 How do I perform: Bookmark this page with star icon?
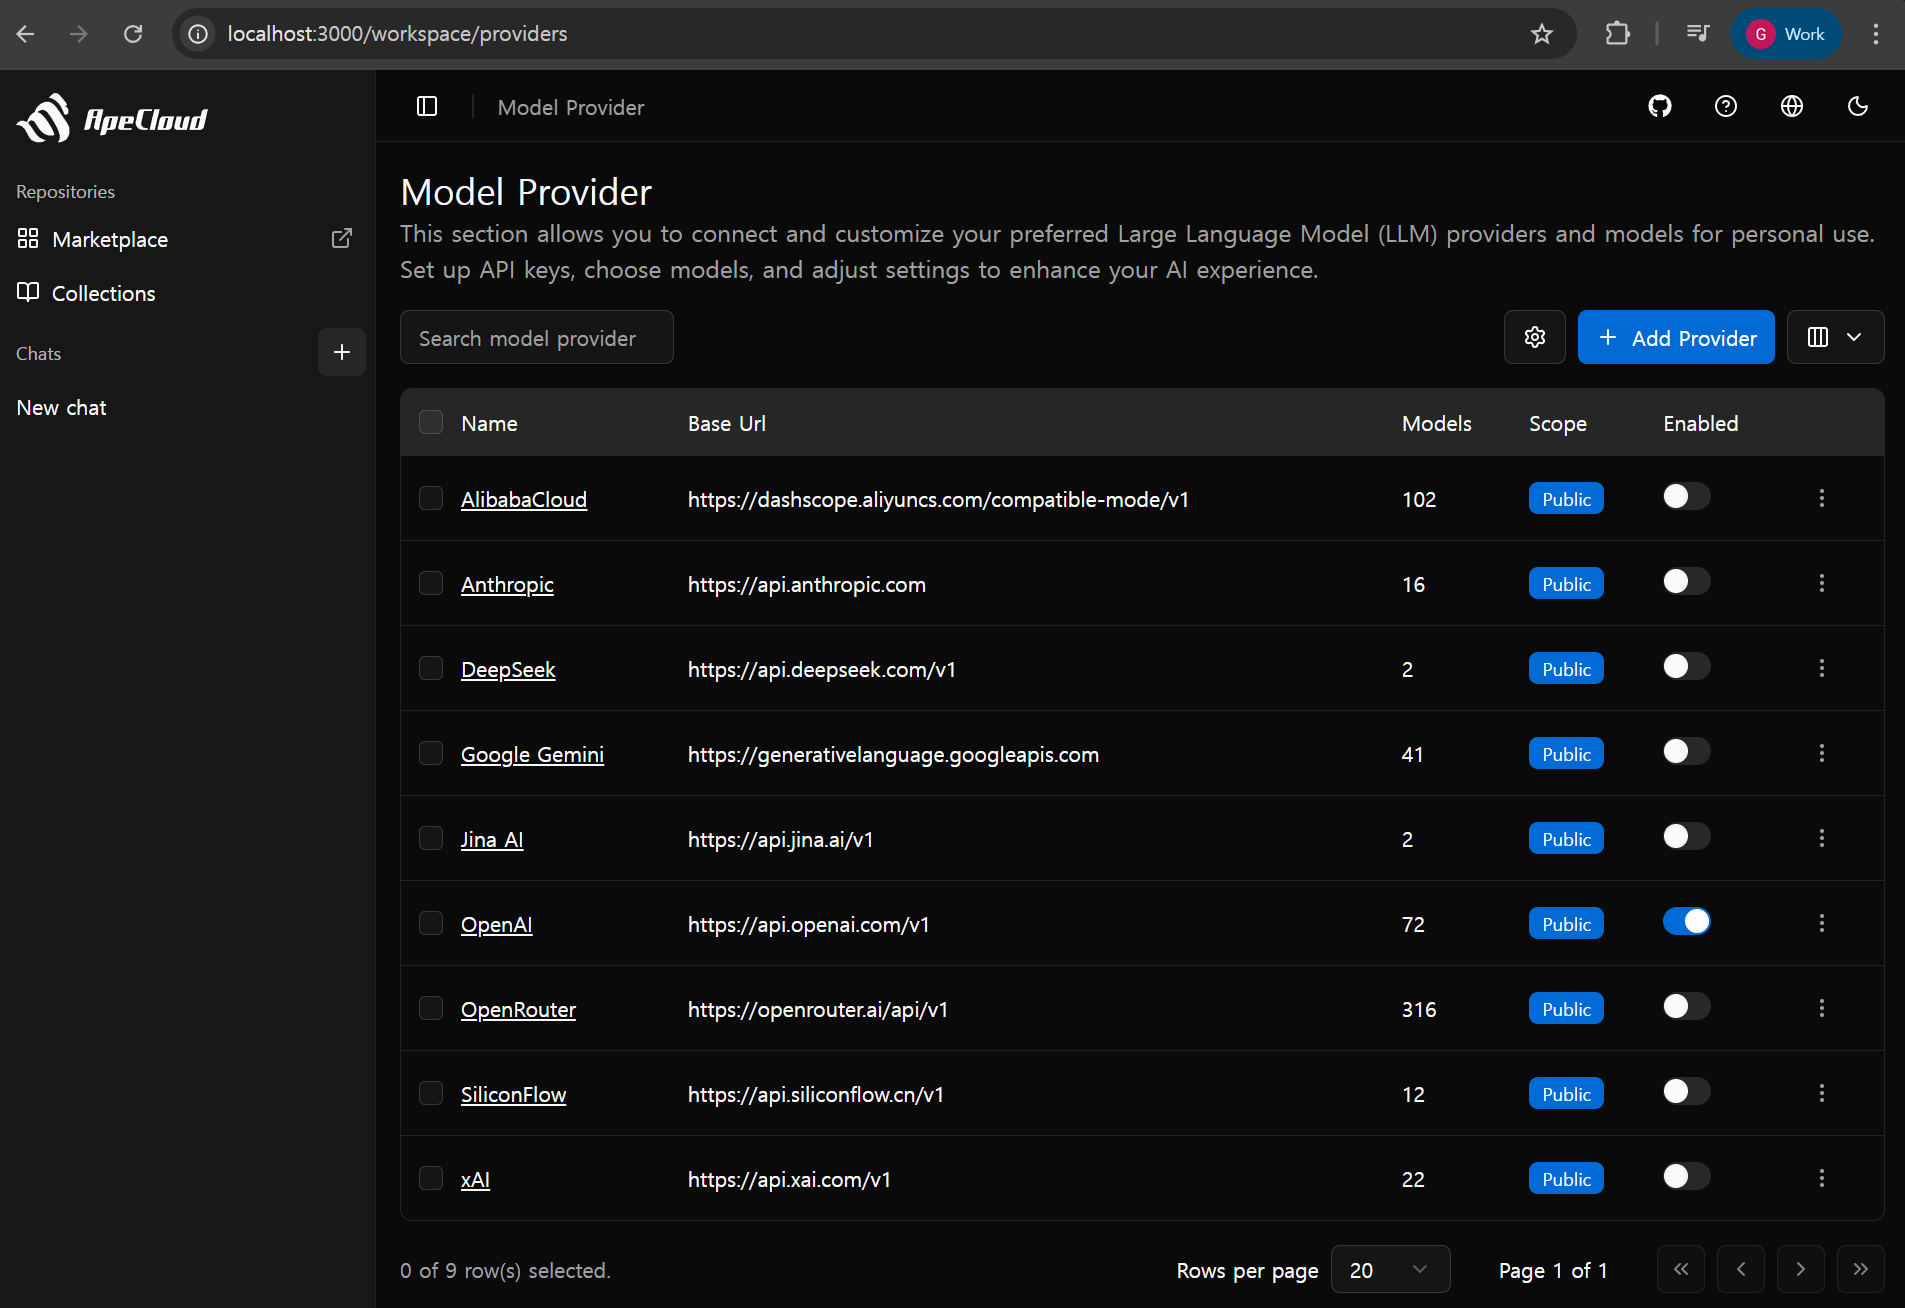pos(1542,34)
